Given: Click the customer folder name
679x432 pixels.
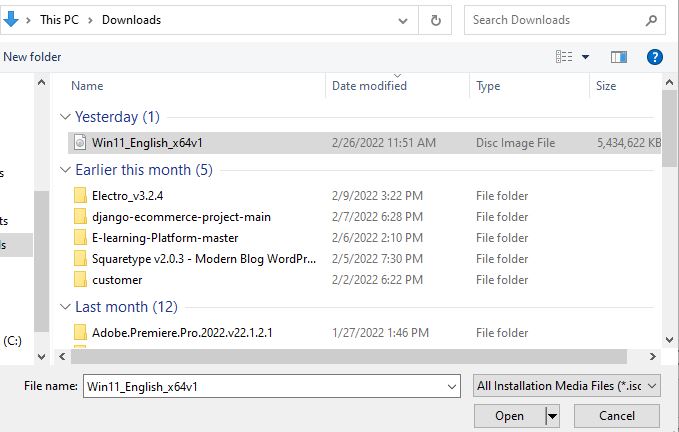Looking at the screenshot, I should 117,280.
